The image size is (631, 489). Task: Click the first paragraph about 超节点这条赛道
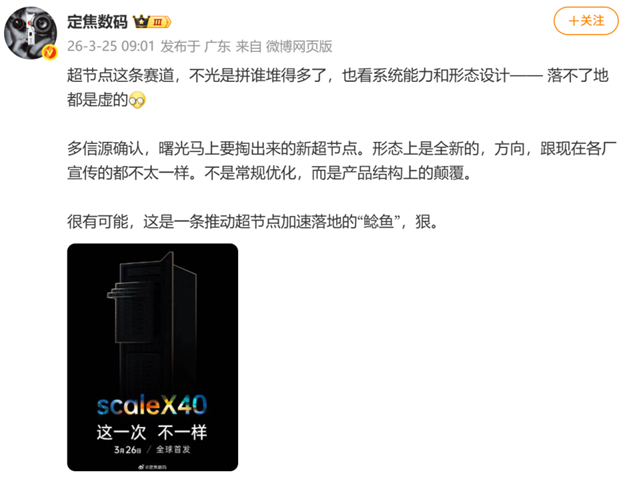coord(338,87)
